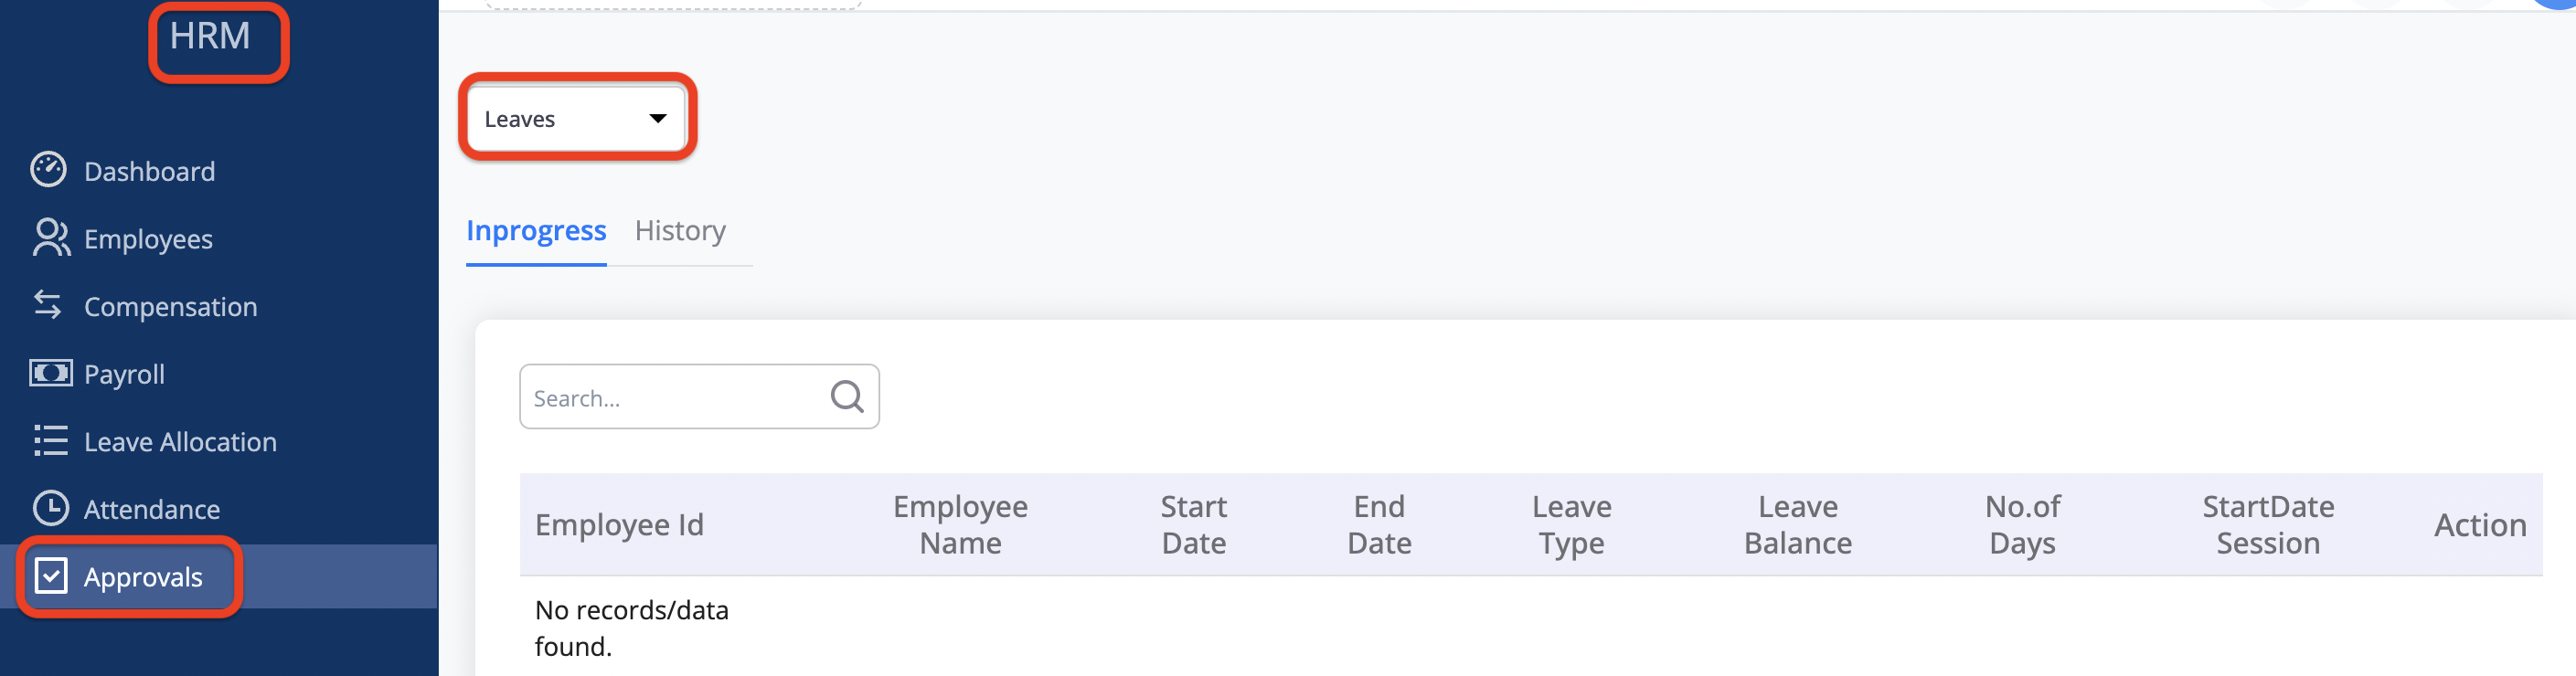Click the Dashboard gauge icon

pos(48,170)
